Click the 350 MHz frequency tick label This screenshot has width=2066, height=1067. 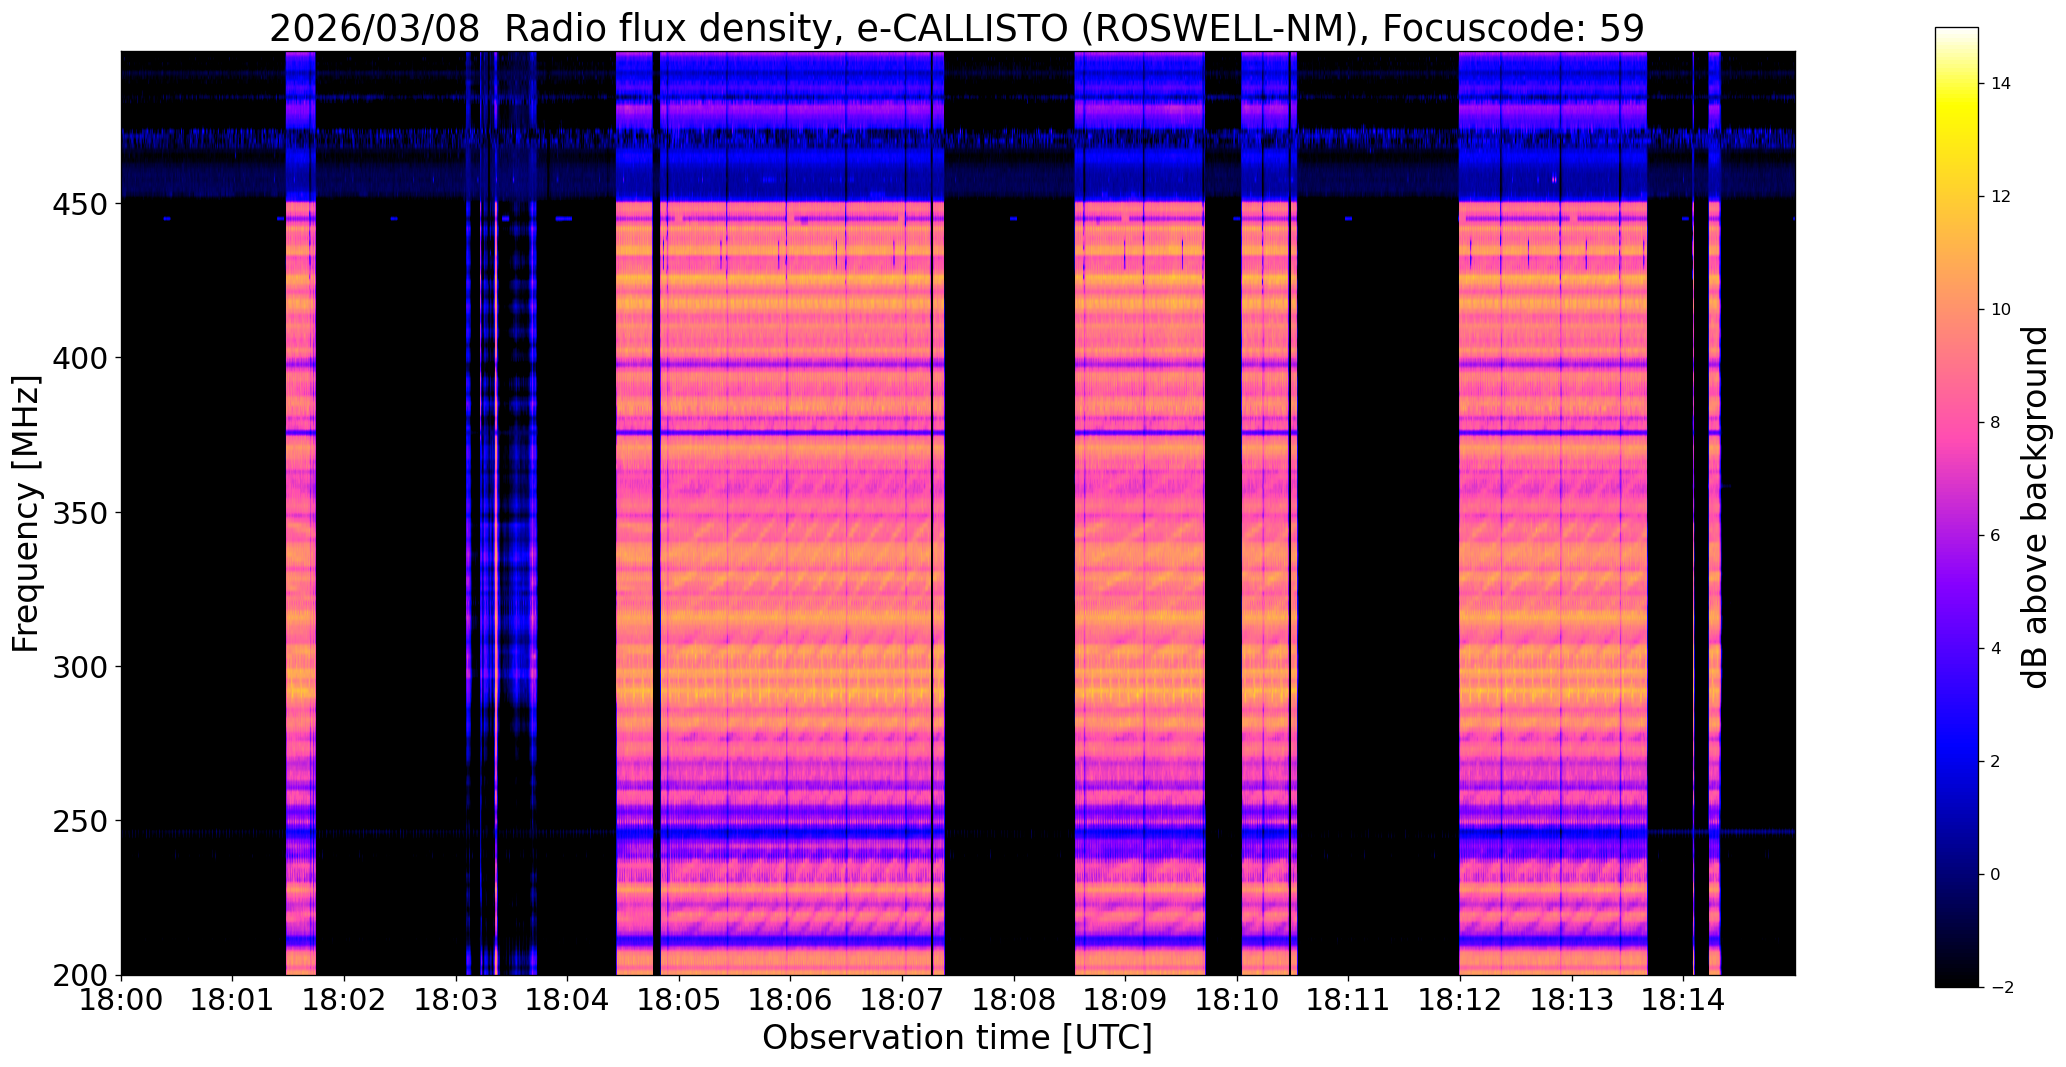(82, 512)
